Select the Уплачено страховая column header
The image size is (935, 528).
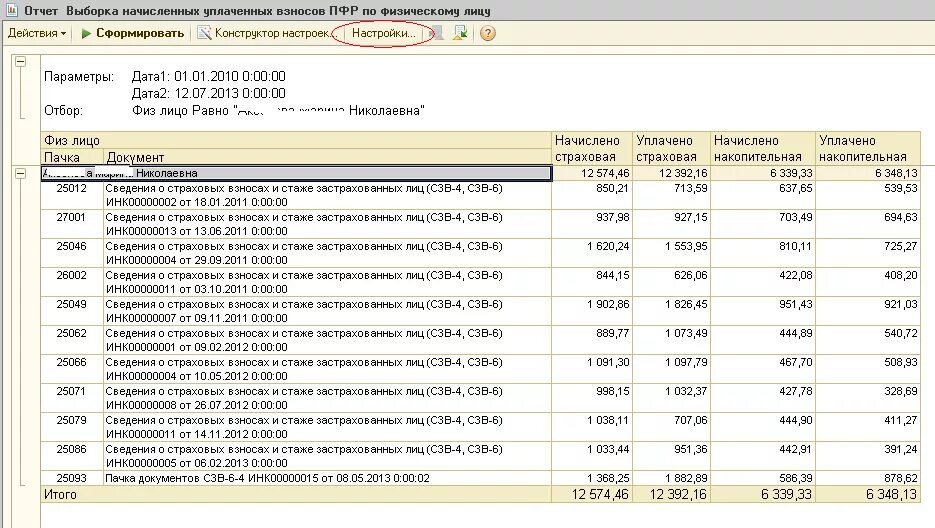point(671,149)
